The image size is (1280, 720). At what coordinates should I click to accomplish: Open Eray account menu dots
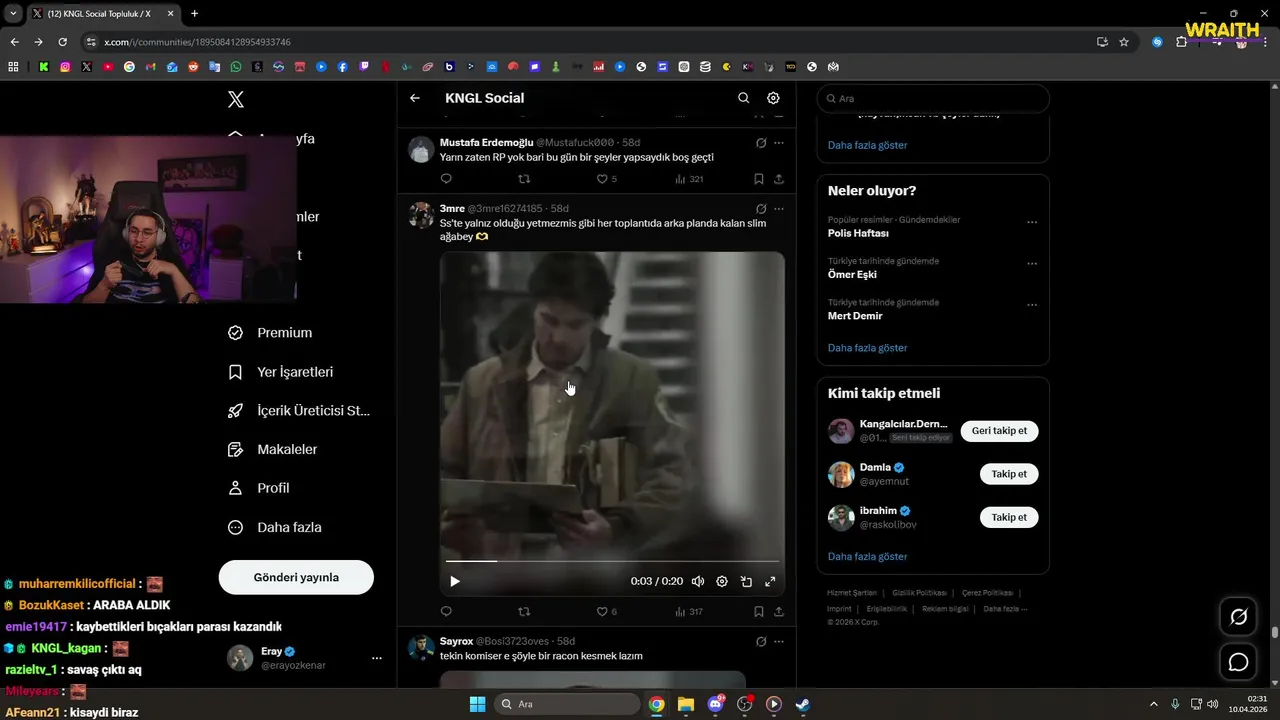(x=377, y=658)
